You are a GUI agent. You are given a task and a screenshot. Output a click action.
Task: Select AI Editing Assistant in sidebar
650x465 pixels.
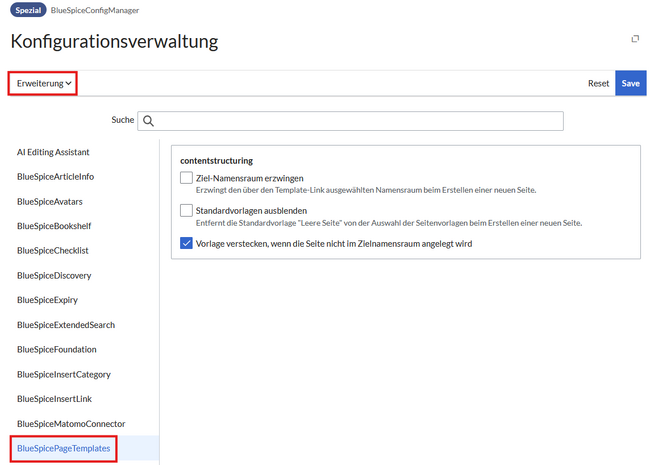pyautogui.click(x=67, y=152)
